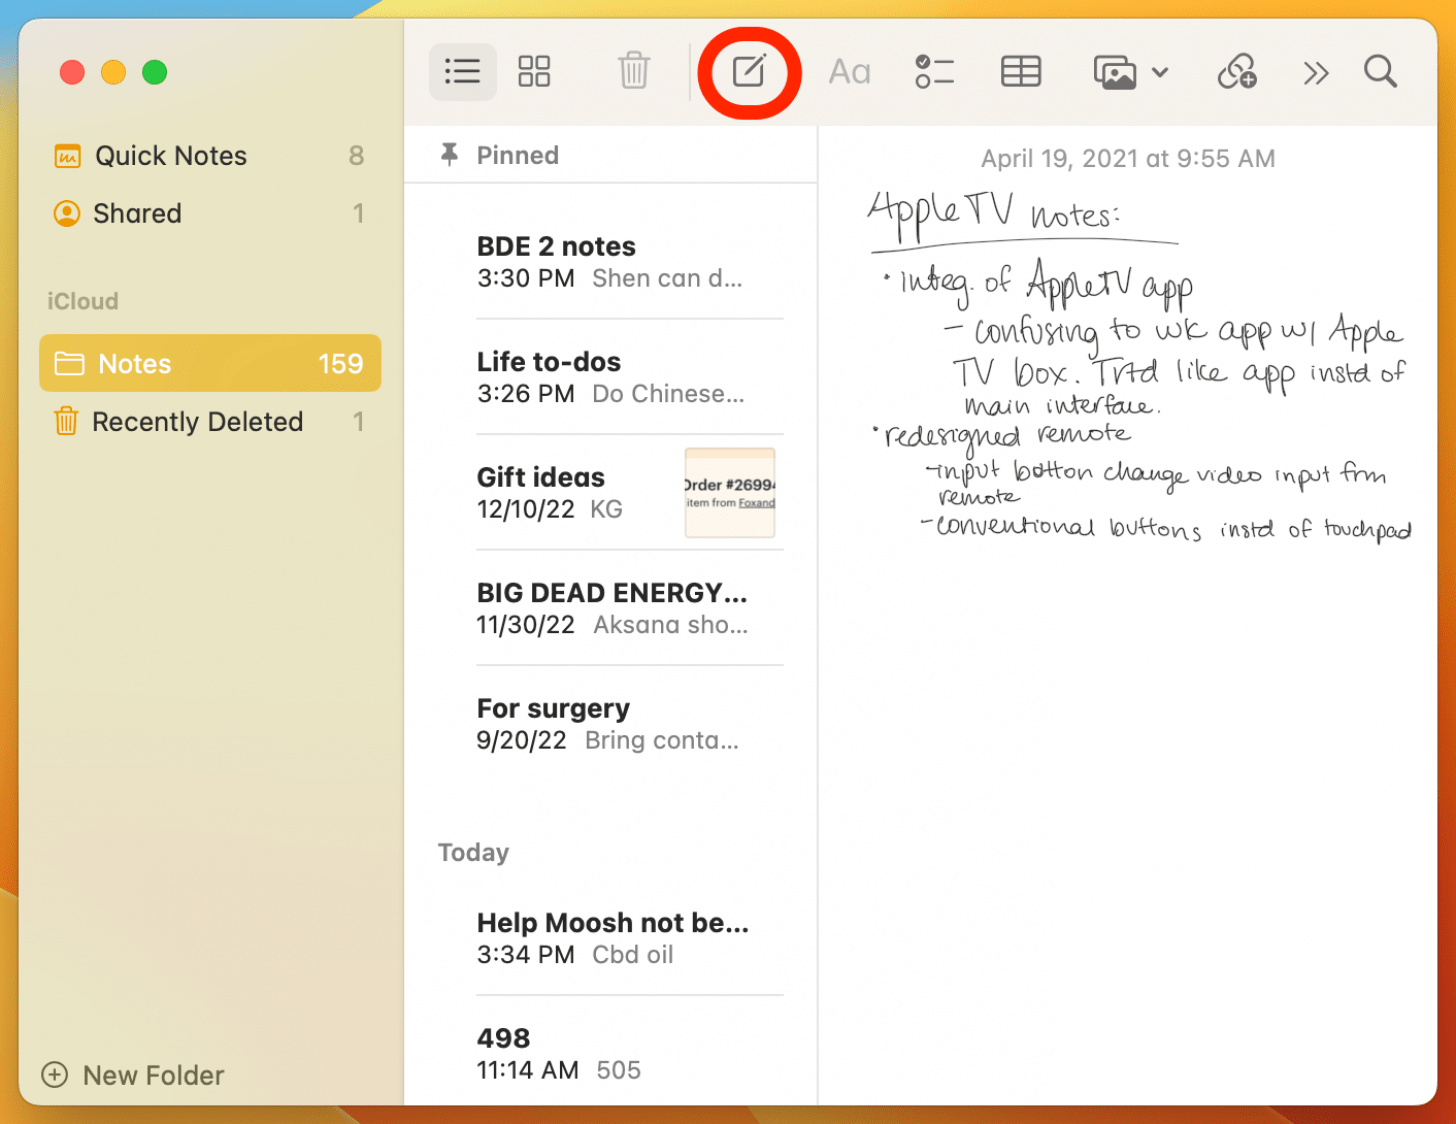Click the Gift ideas note thumbnail
Screen dimensions: 1456x1124
click(x=730, y=492)
